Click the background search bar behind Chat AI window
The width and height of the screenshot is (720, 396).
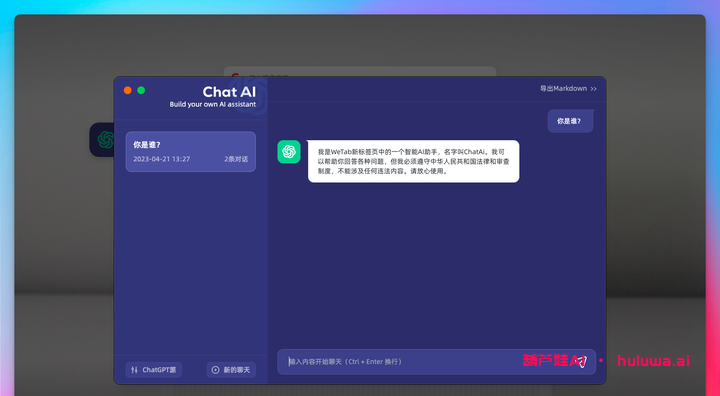pyautogui.click(x=360, y=72)
